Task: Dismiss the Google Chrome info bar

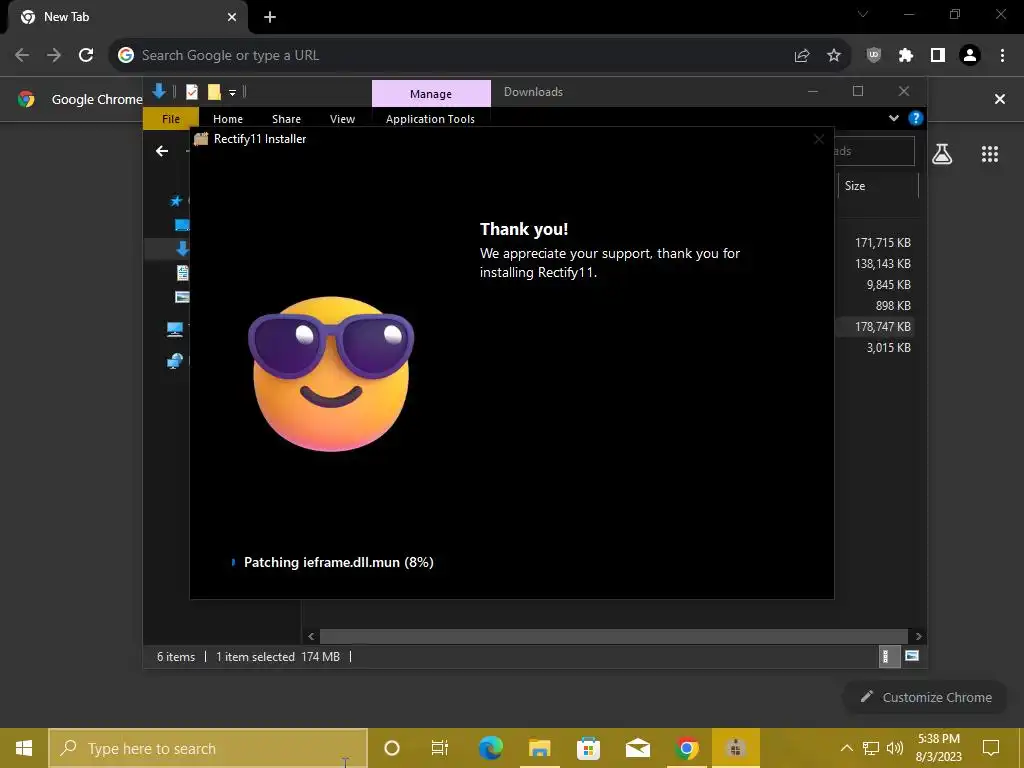Action: (x=1000, y=99)
